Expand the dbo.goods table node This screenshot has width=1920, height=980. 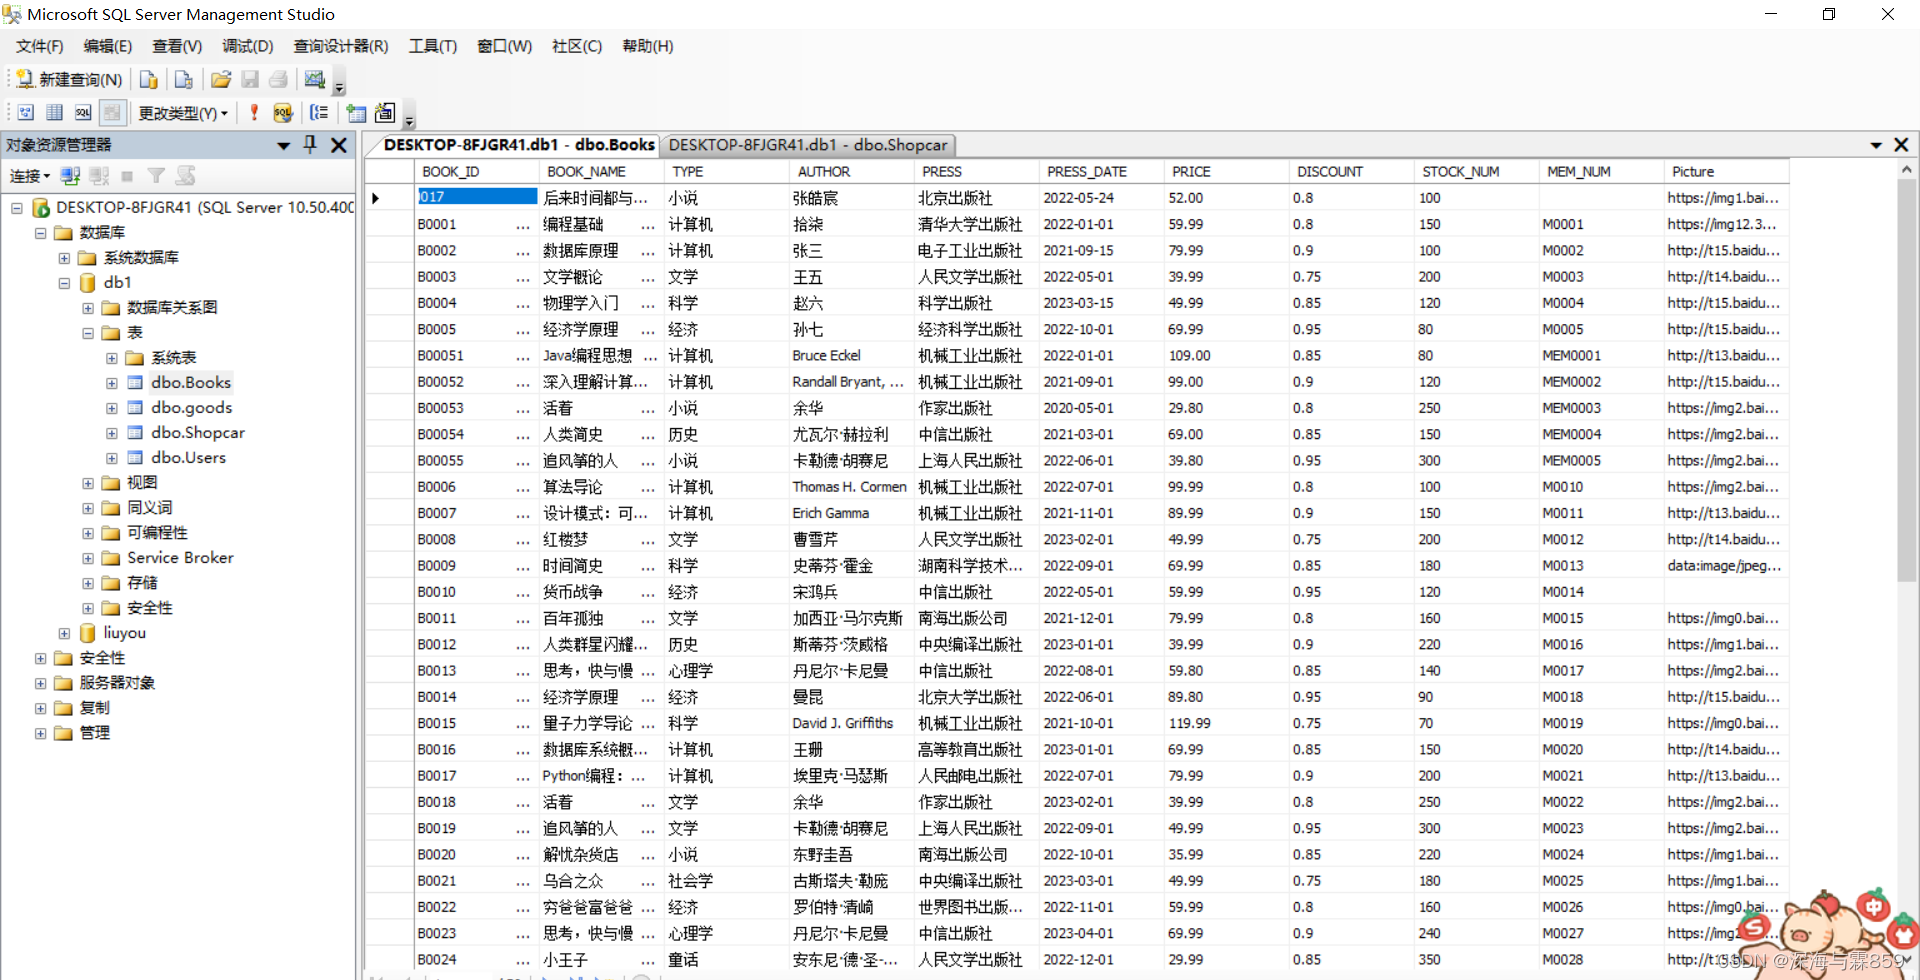[111, 407]
